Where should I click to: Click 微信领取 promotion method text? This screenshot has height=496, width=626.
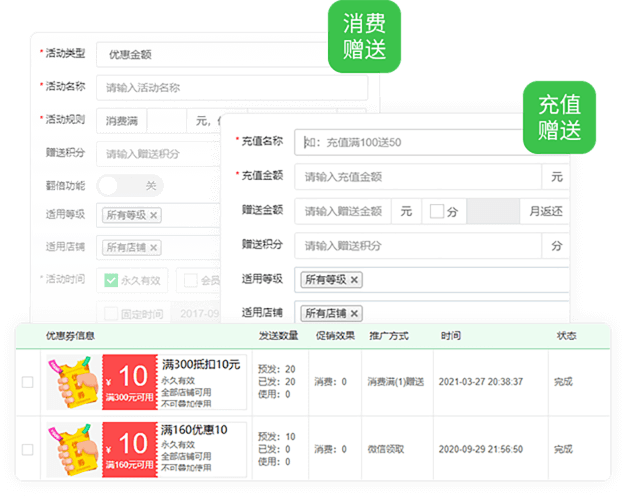[386, 450]
